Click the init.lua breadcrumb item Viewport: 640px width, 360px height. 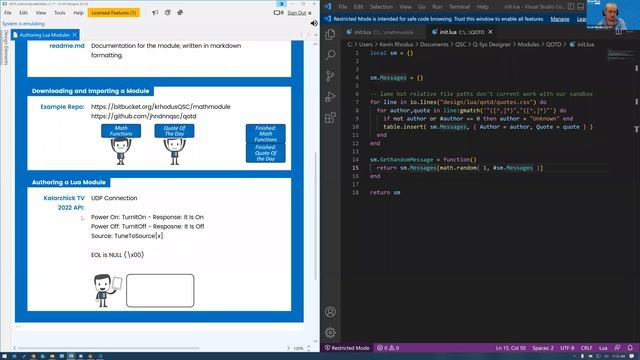click(582, 44)
